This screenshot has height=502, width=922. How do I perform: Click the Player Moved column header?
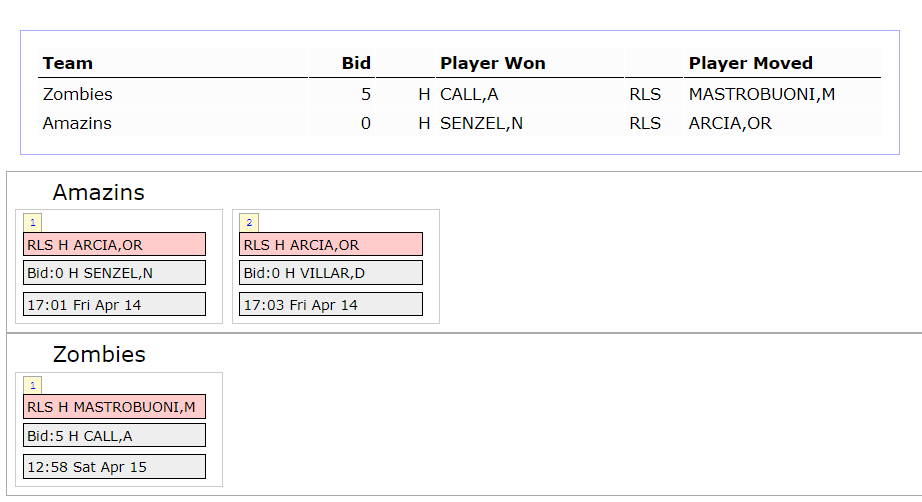click(x=751, y=63)
